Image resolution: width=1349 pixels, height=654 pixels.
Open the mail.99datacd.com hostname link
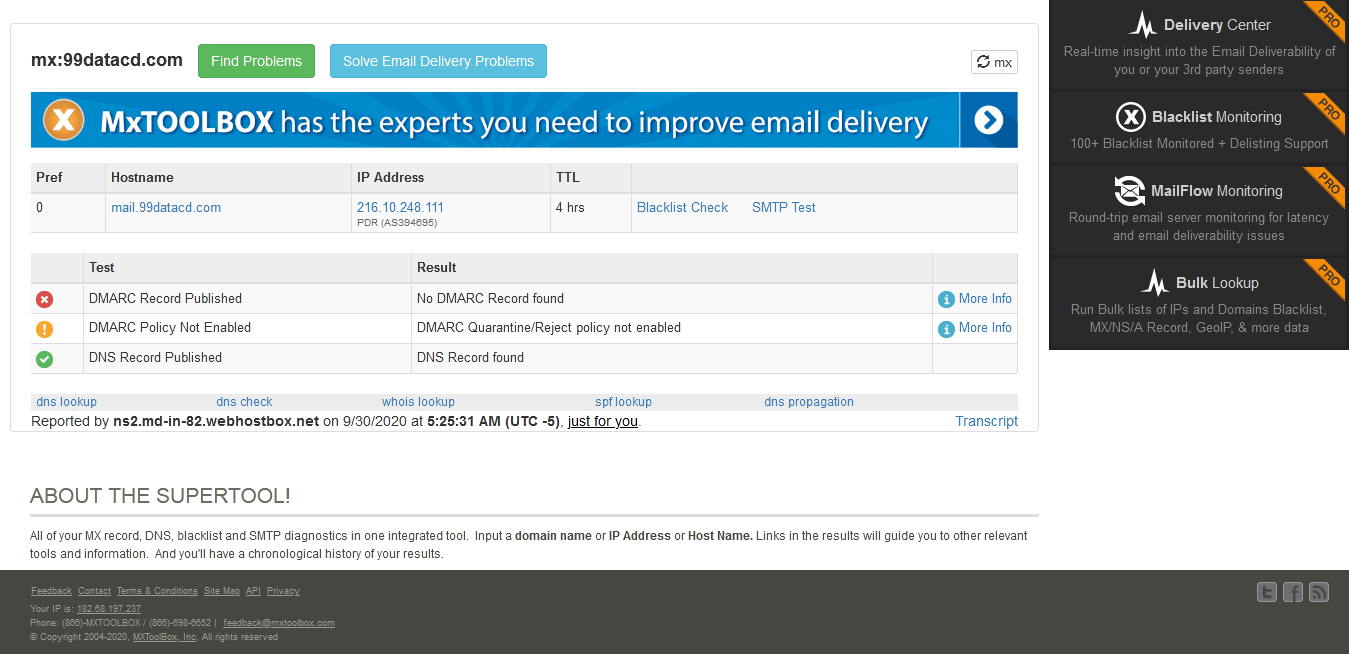tap(166, 208)
